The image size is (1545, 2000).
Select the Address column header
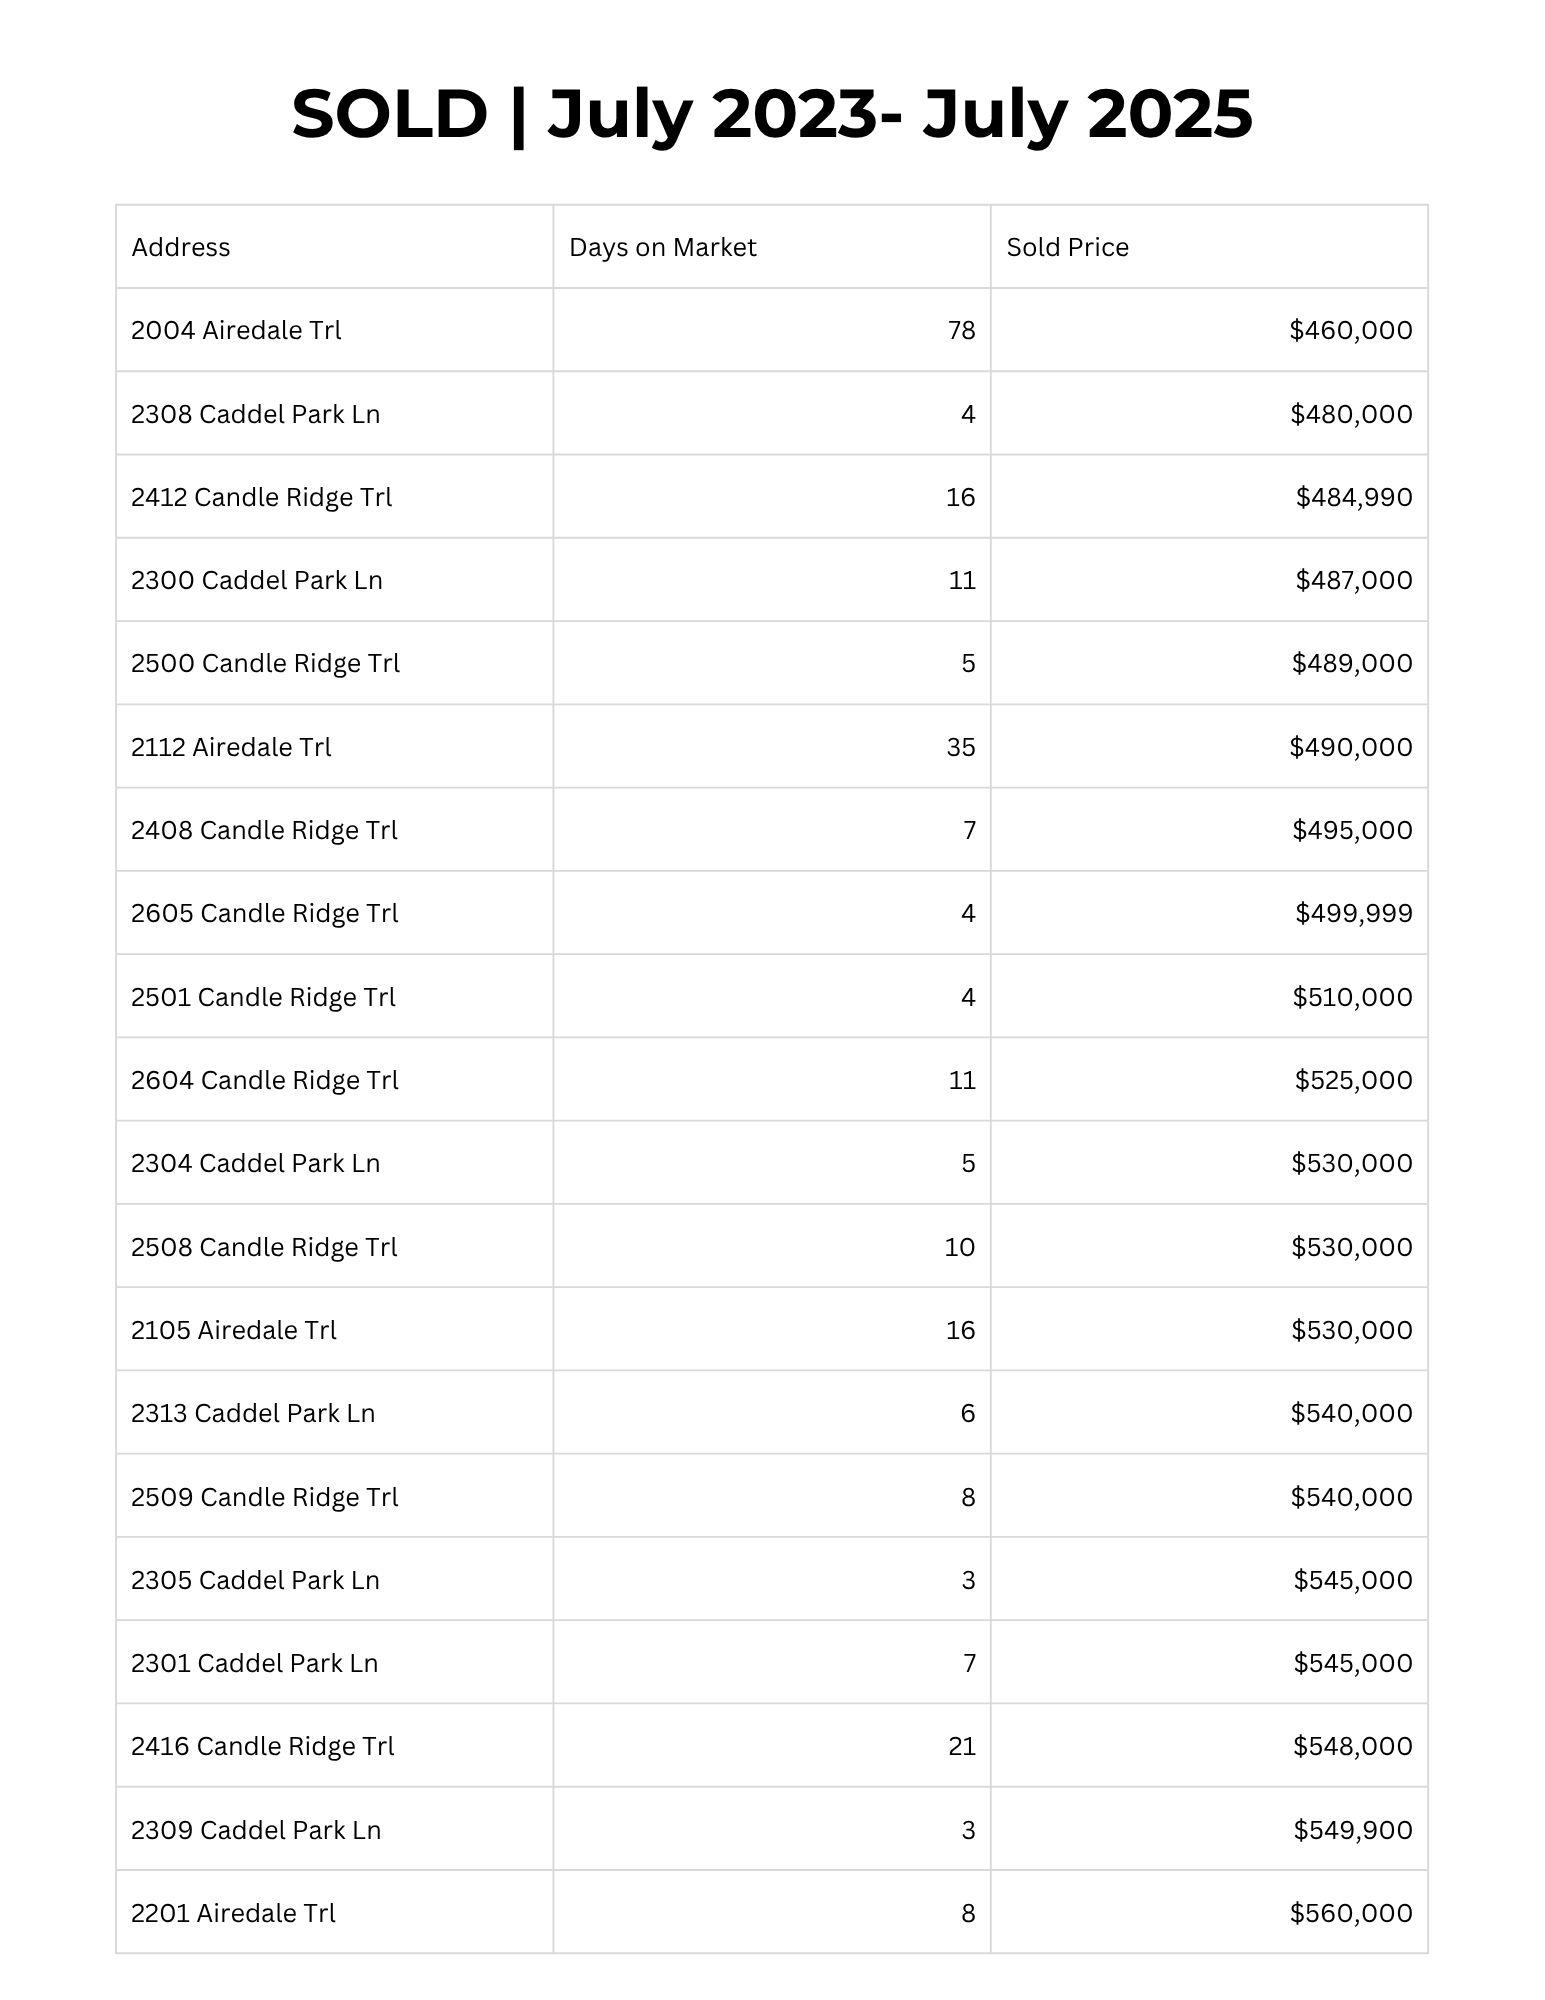(x=181, y=247)
